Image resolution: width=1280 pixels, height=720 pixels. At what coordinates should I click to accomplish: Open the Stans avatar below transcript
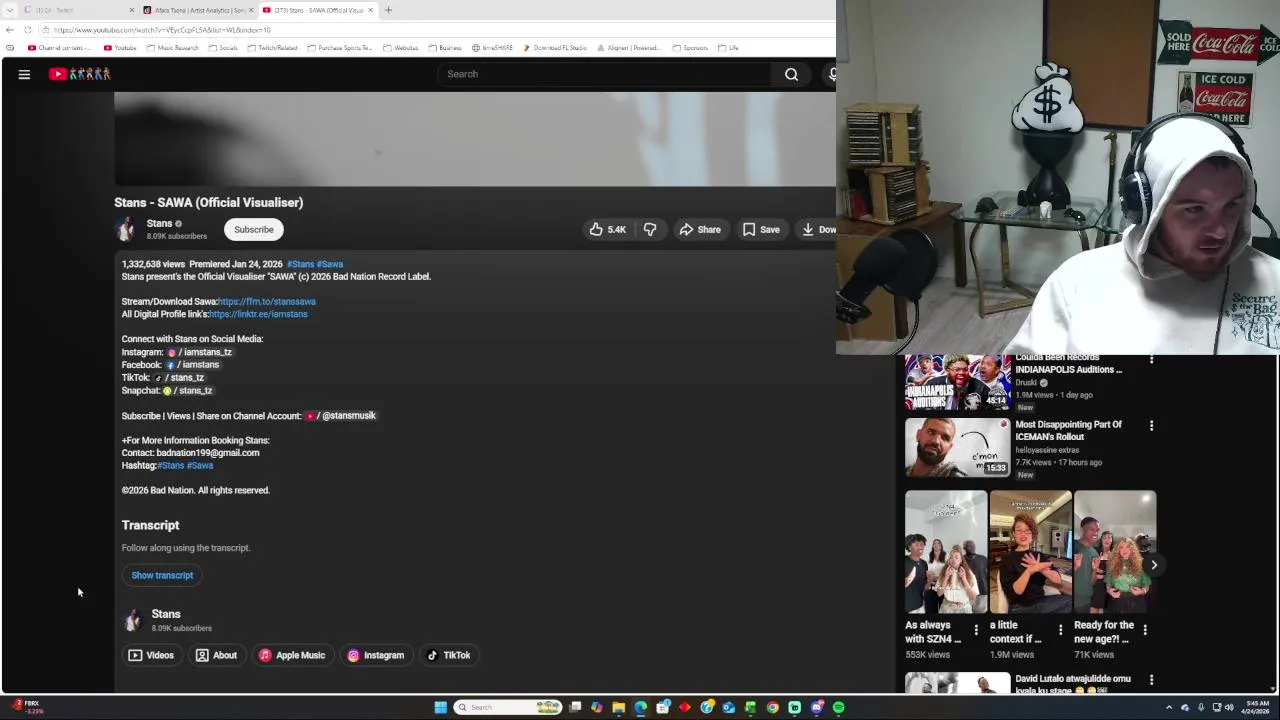tap(132, 620)
